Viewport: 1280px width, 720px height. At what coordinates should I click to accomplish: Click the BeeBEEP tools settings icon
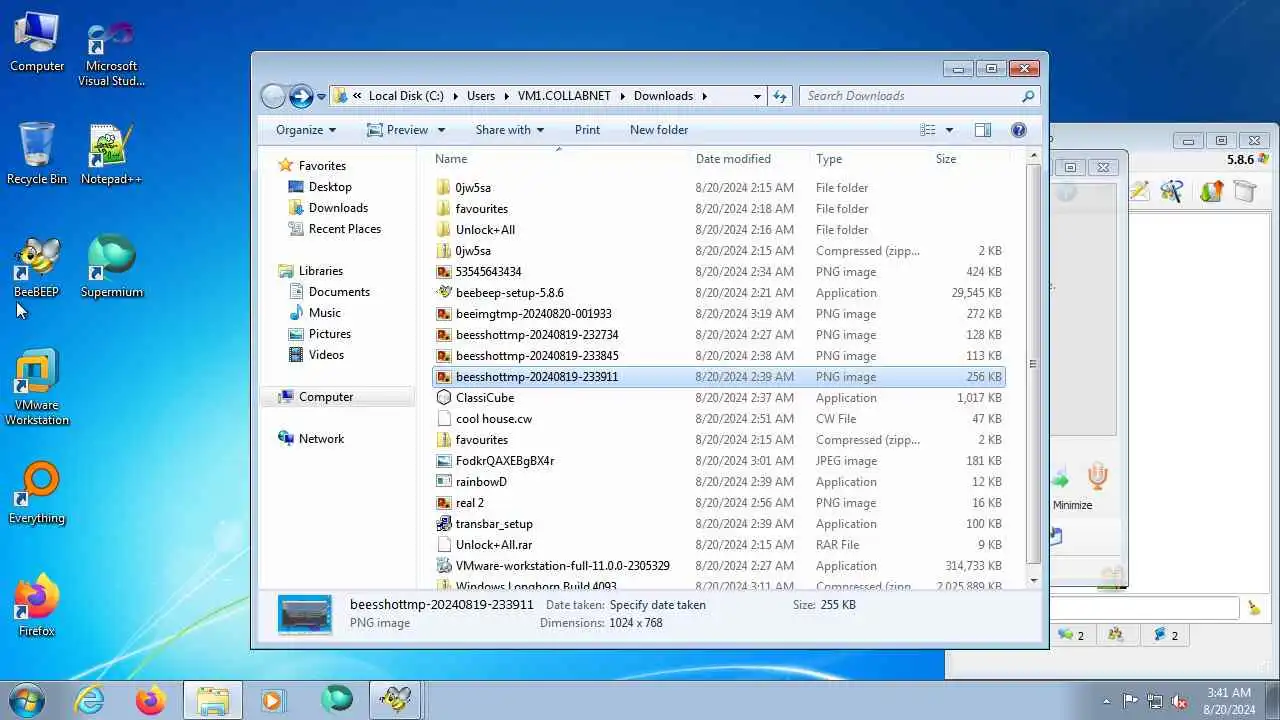pyautogui.click(x=1171, y=190)
